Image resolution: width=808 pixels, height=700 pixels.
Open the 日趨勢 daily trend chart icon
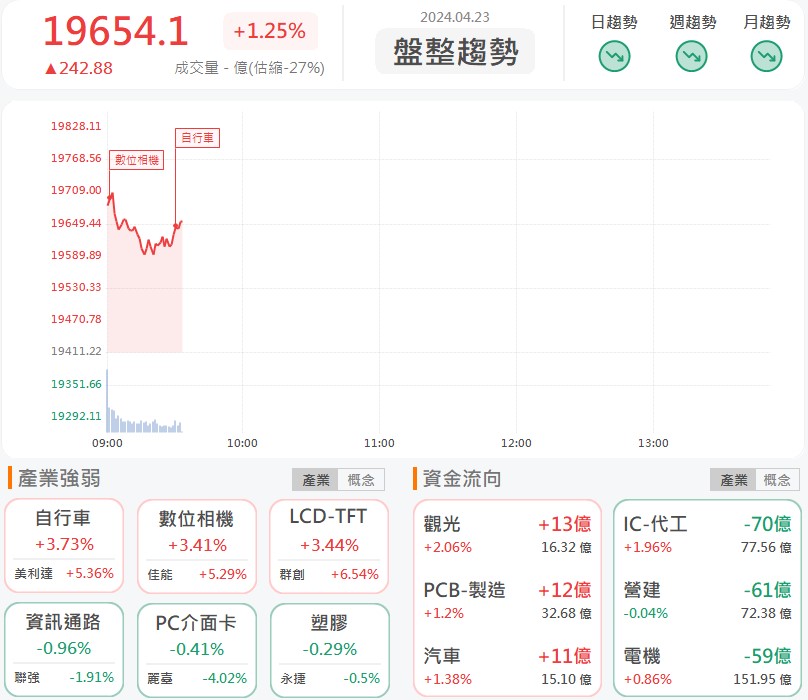[613, 56]
